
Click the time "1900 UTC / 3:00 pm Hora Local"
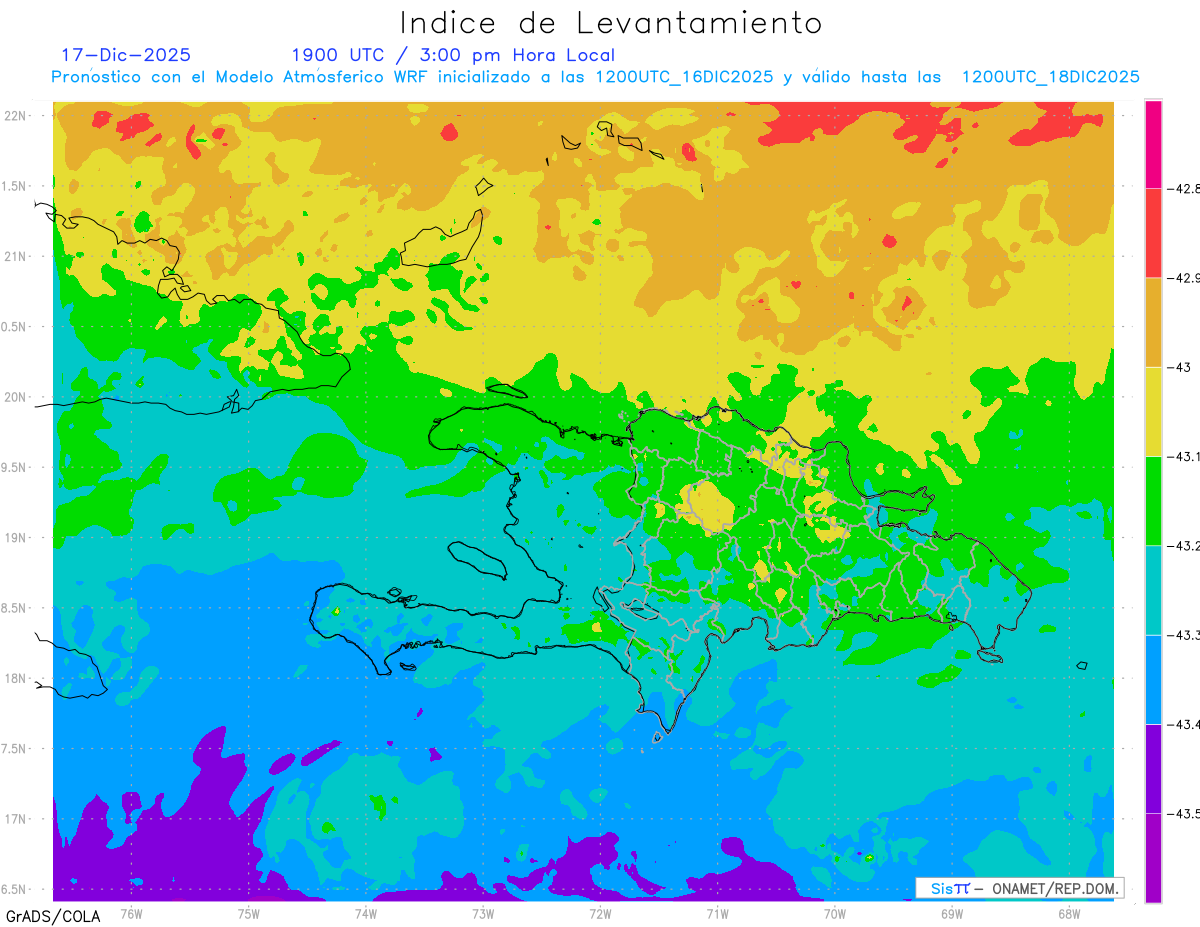[x=453, y=55]
